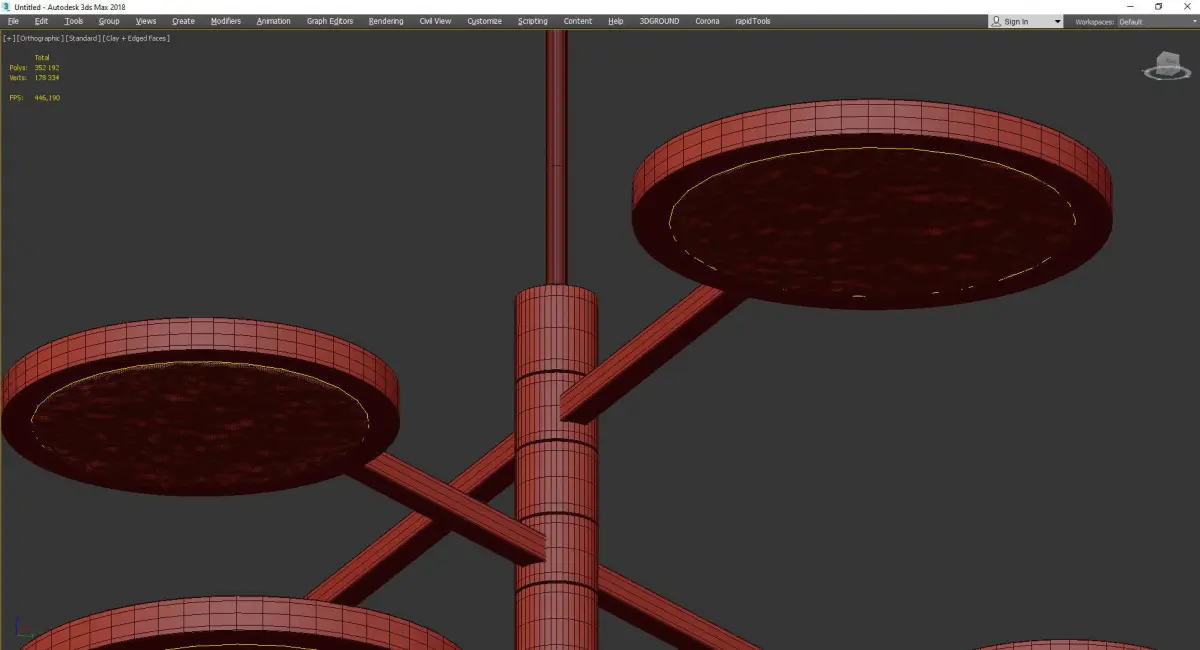Click the Polys count statistic text
Screen dimensions: 1200x650
coord(34,67)
